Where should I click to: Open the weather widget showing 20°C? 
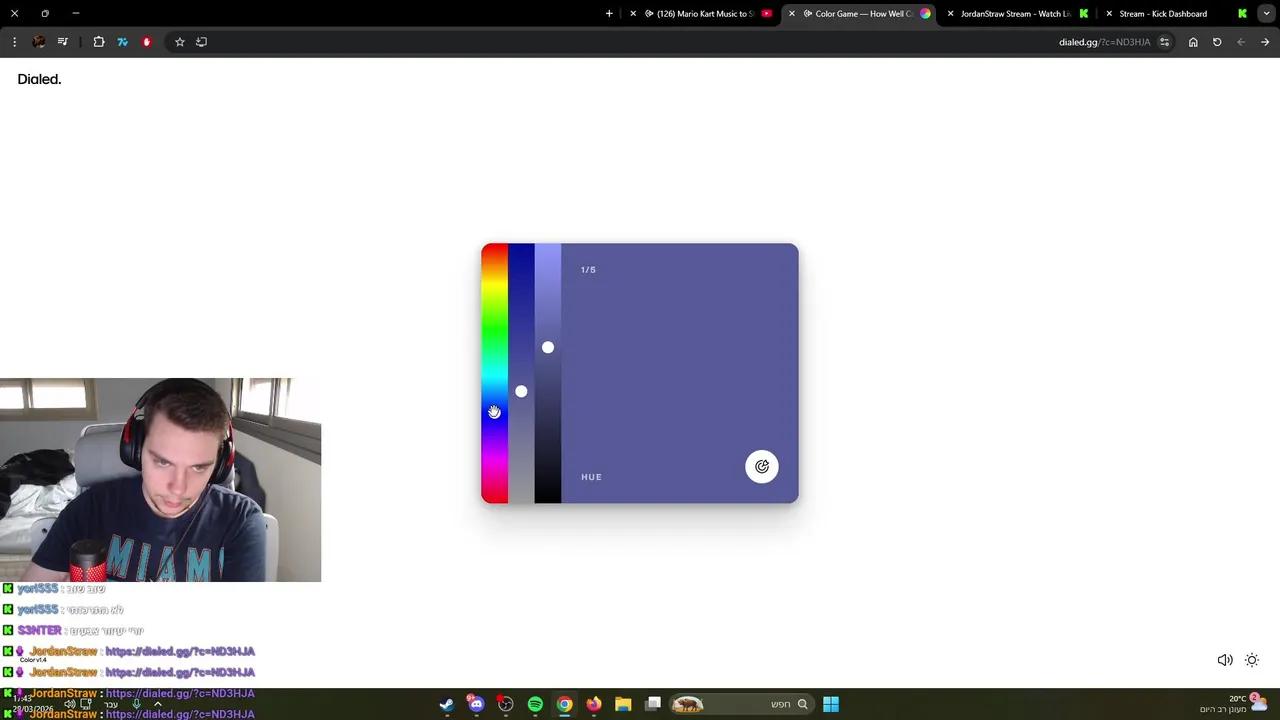[1233, 704]
